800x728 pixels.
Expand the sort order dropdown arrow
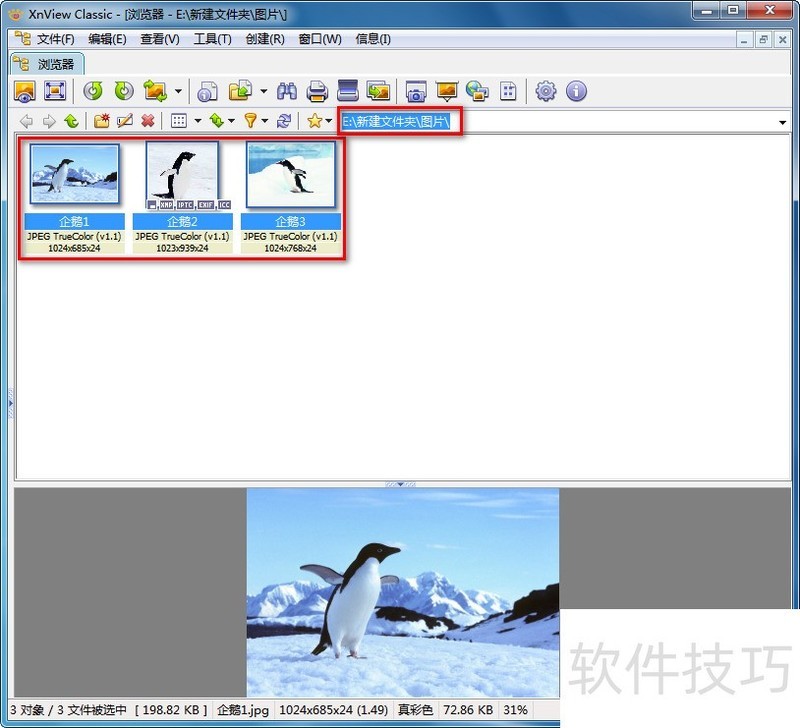coord(231,121)
